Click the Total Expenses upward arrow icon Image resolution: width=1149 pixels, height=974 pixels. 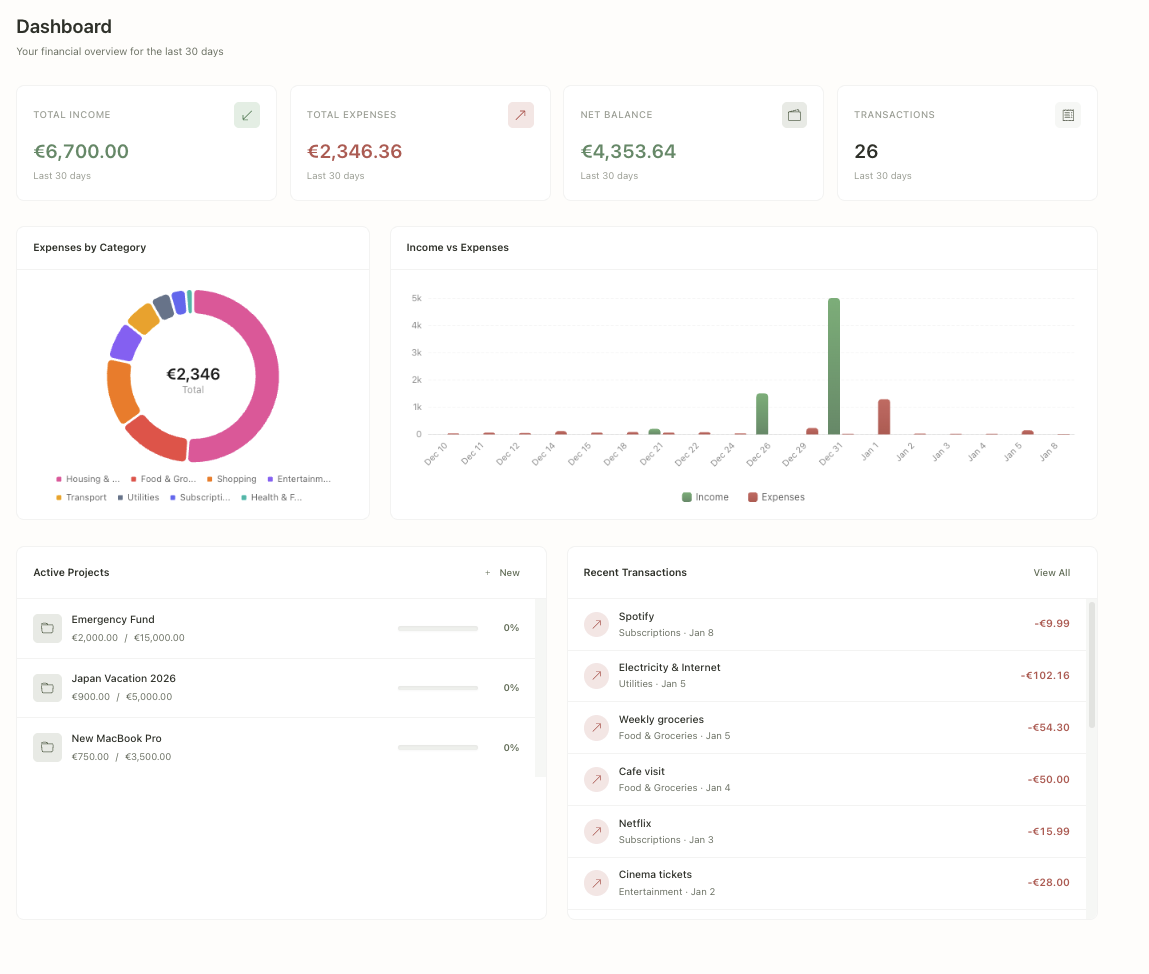coord(520,115)
